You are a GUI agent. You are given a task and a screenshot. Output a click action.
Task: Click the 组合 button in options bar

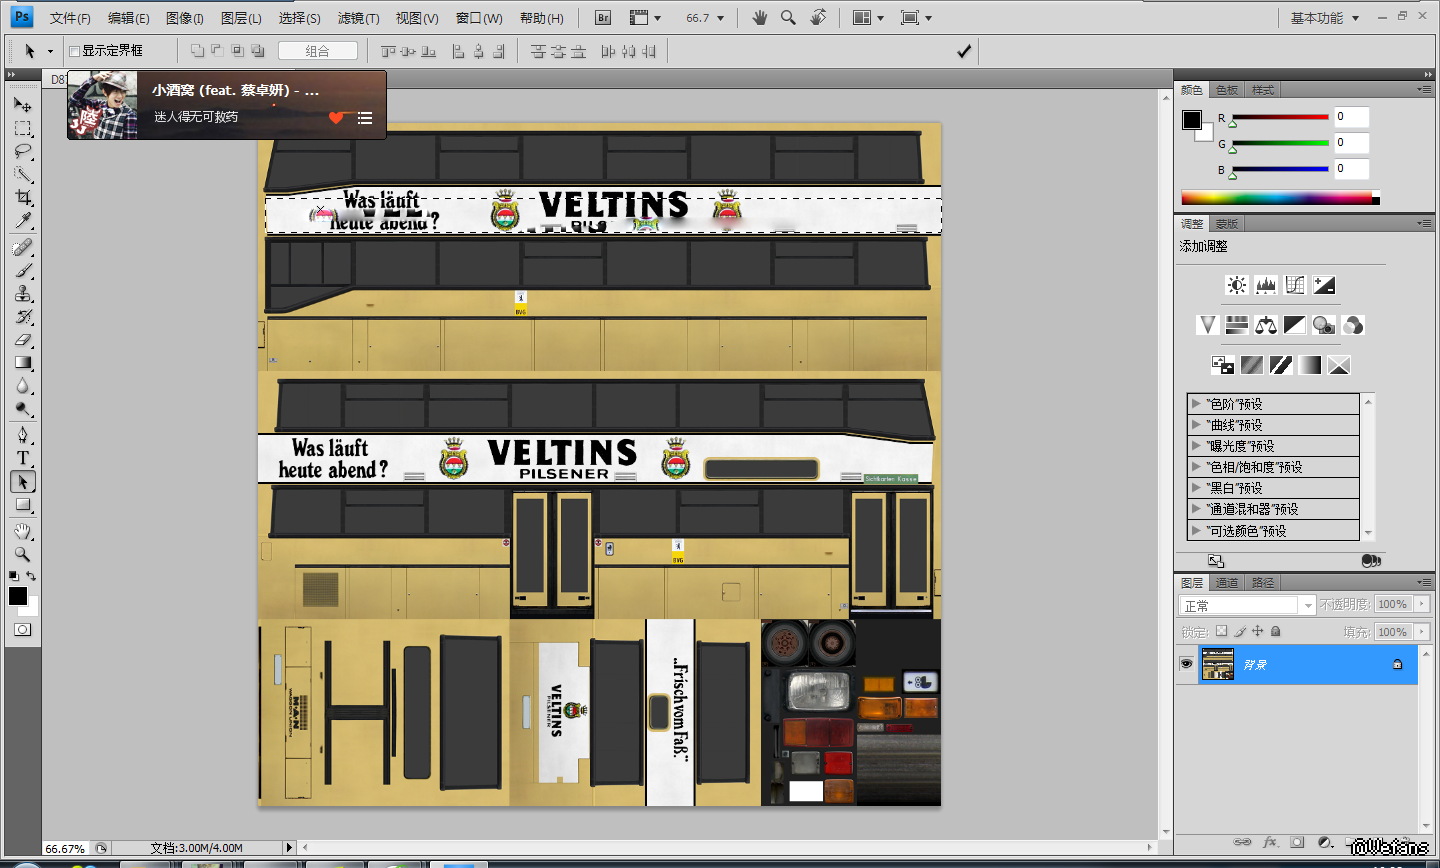317,51
